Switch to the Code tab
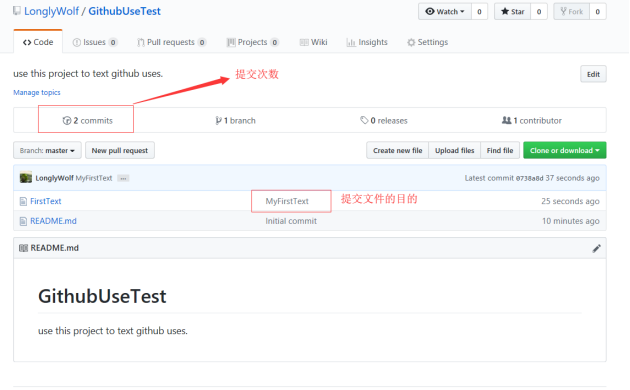The image size is (630, 390). [x=38, y=42]
